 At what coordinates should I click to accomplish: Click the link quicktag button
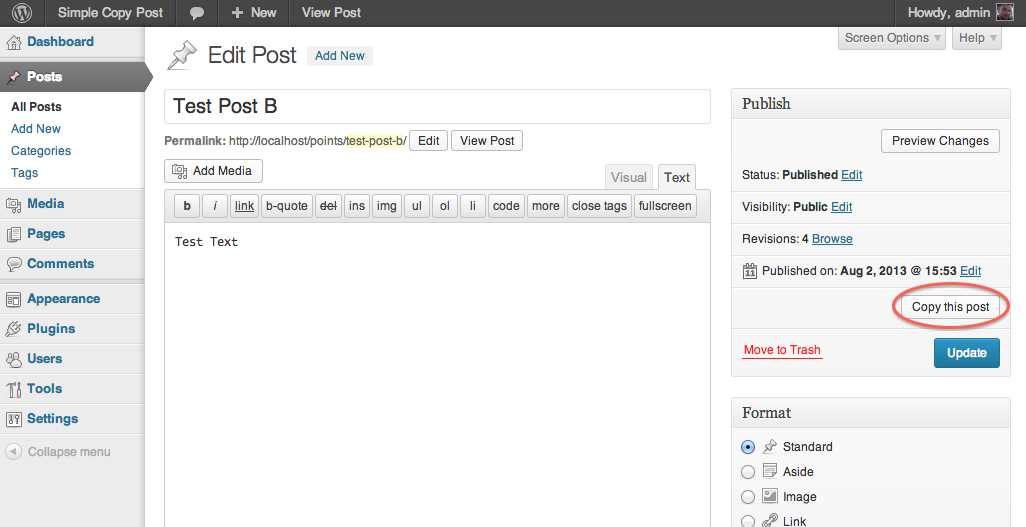click(x=244, y=206)
